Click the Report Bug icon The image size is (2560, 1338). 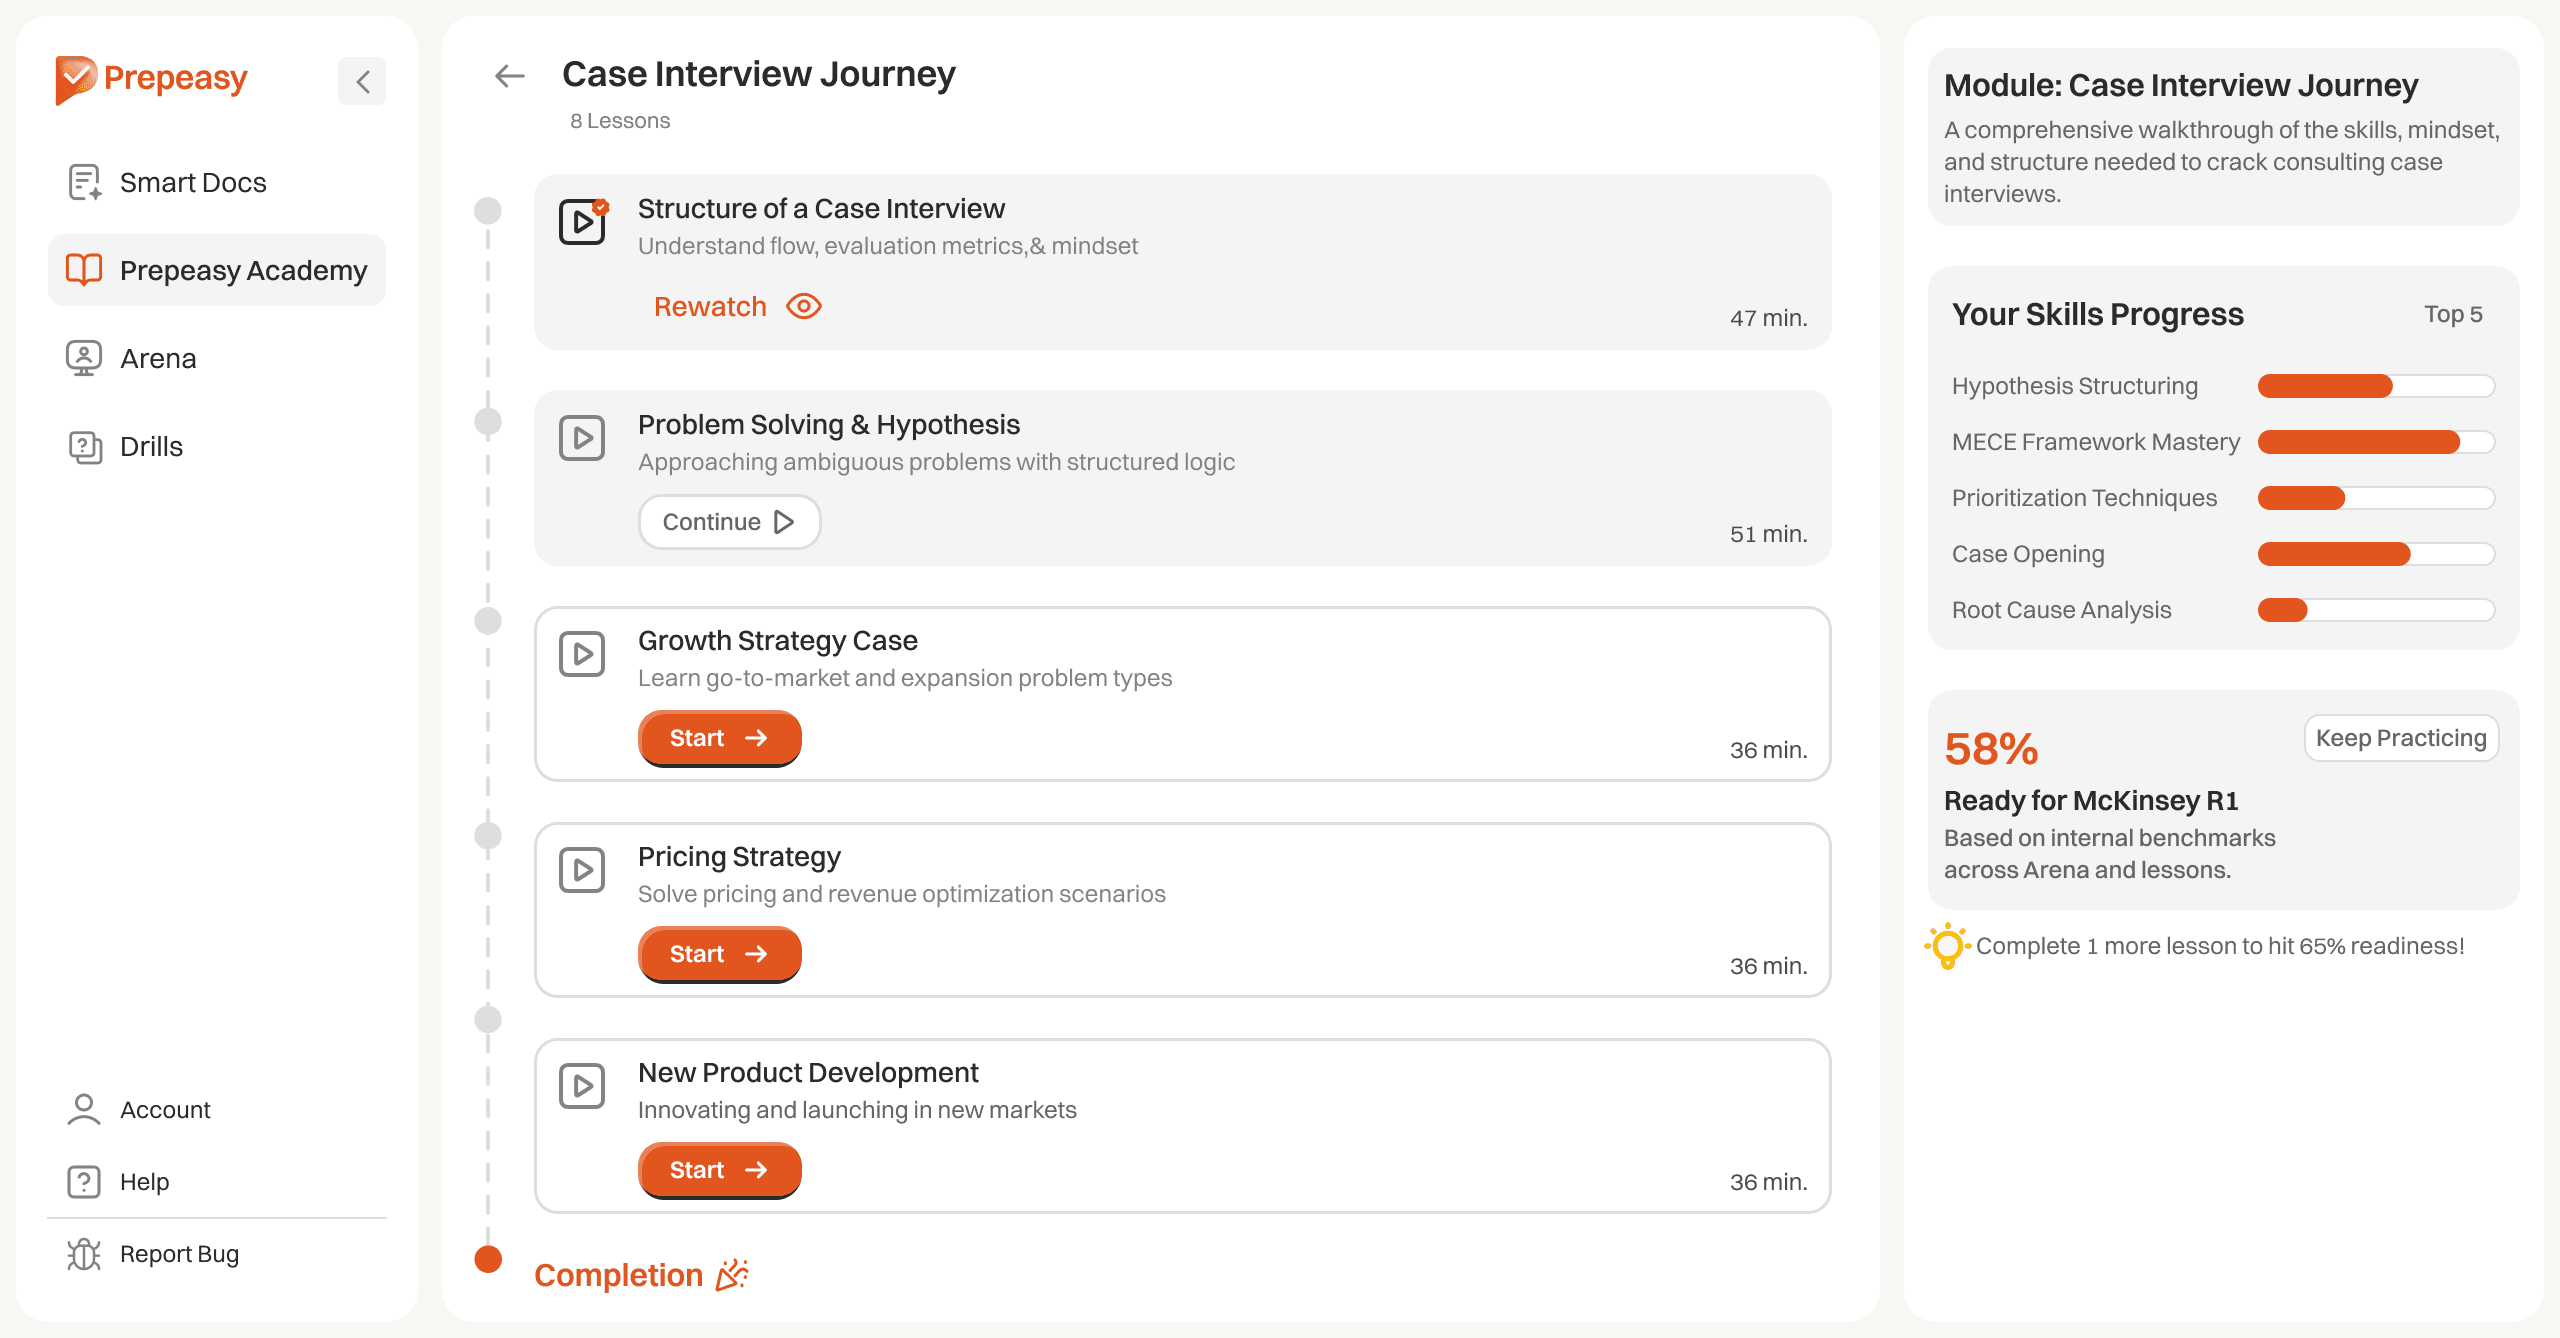(x=84, y=1254)
